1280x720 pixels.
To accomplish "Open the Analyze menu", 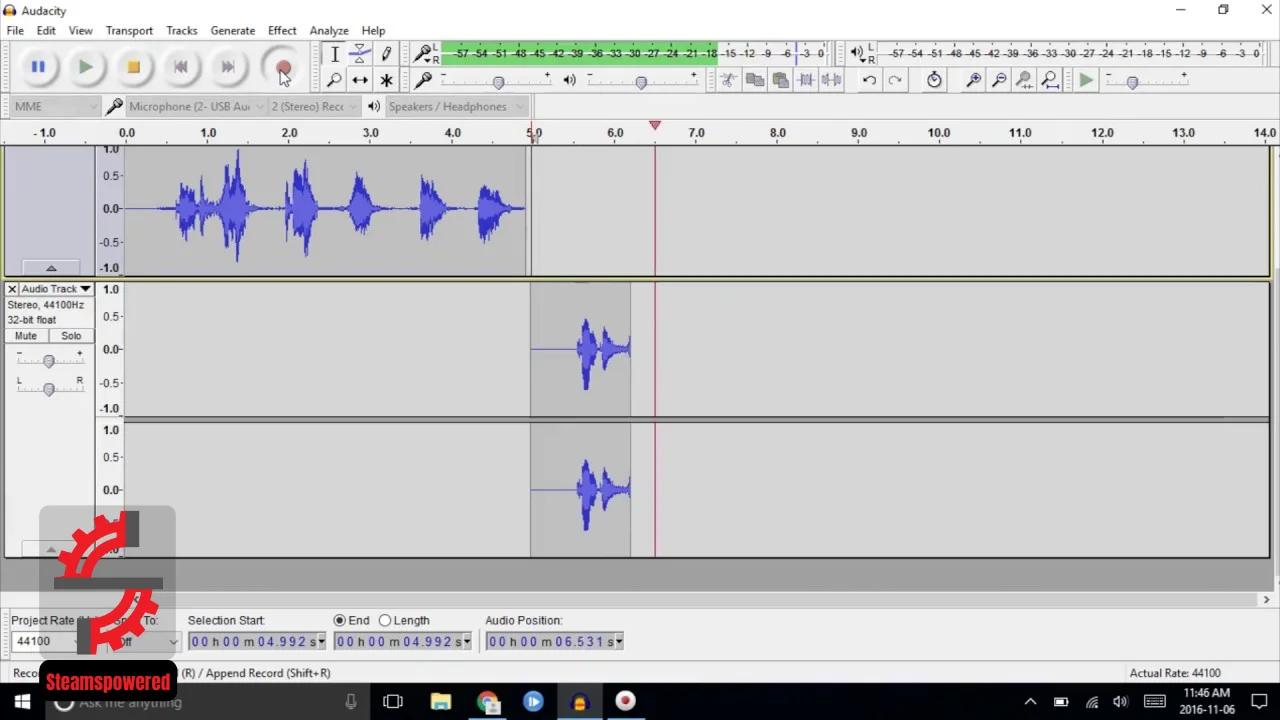I will (329, 31).
